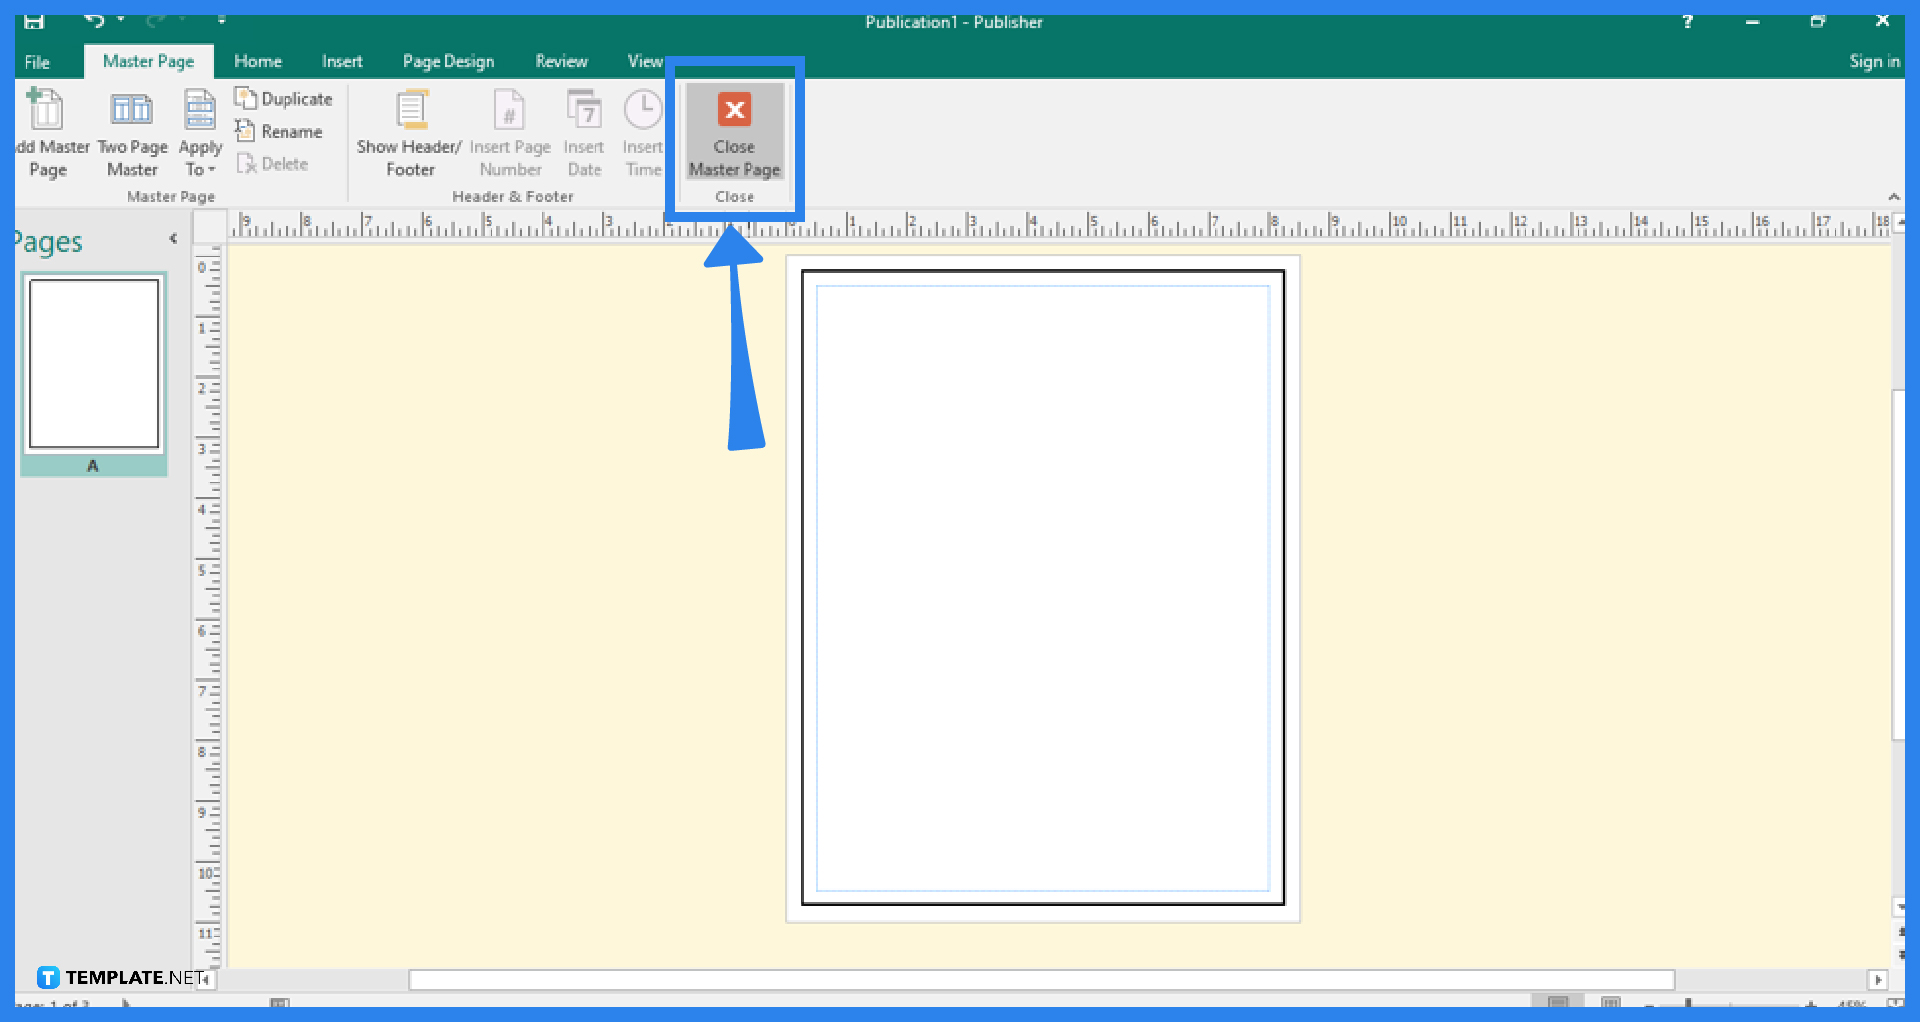Viewport: 1920px width, 1022px height.
Task: Select the Add Master Page icon
Action: point(46,131)
